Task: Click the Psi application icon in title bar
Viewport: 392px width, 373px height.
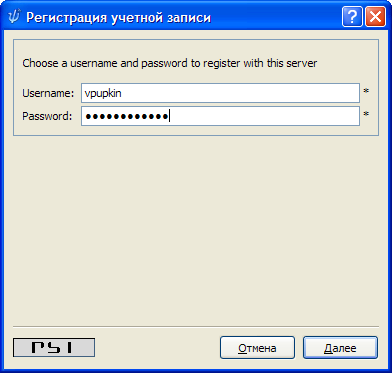Action: [14, 17]
